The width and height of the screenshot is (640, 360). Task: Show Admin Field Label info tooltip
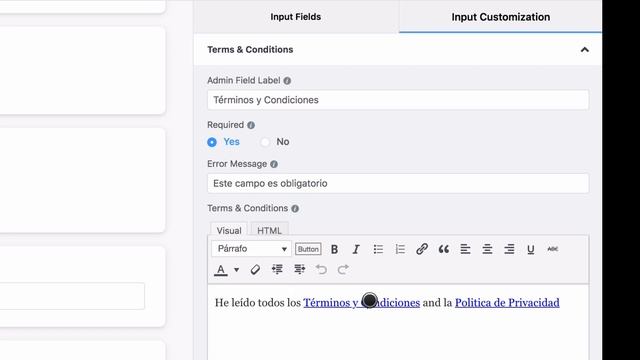(x=287, y=81)
